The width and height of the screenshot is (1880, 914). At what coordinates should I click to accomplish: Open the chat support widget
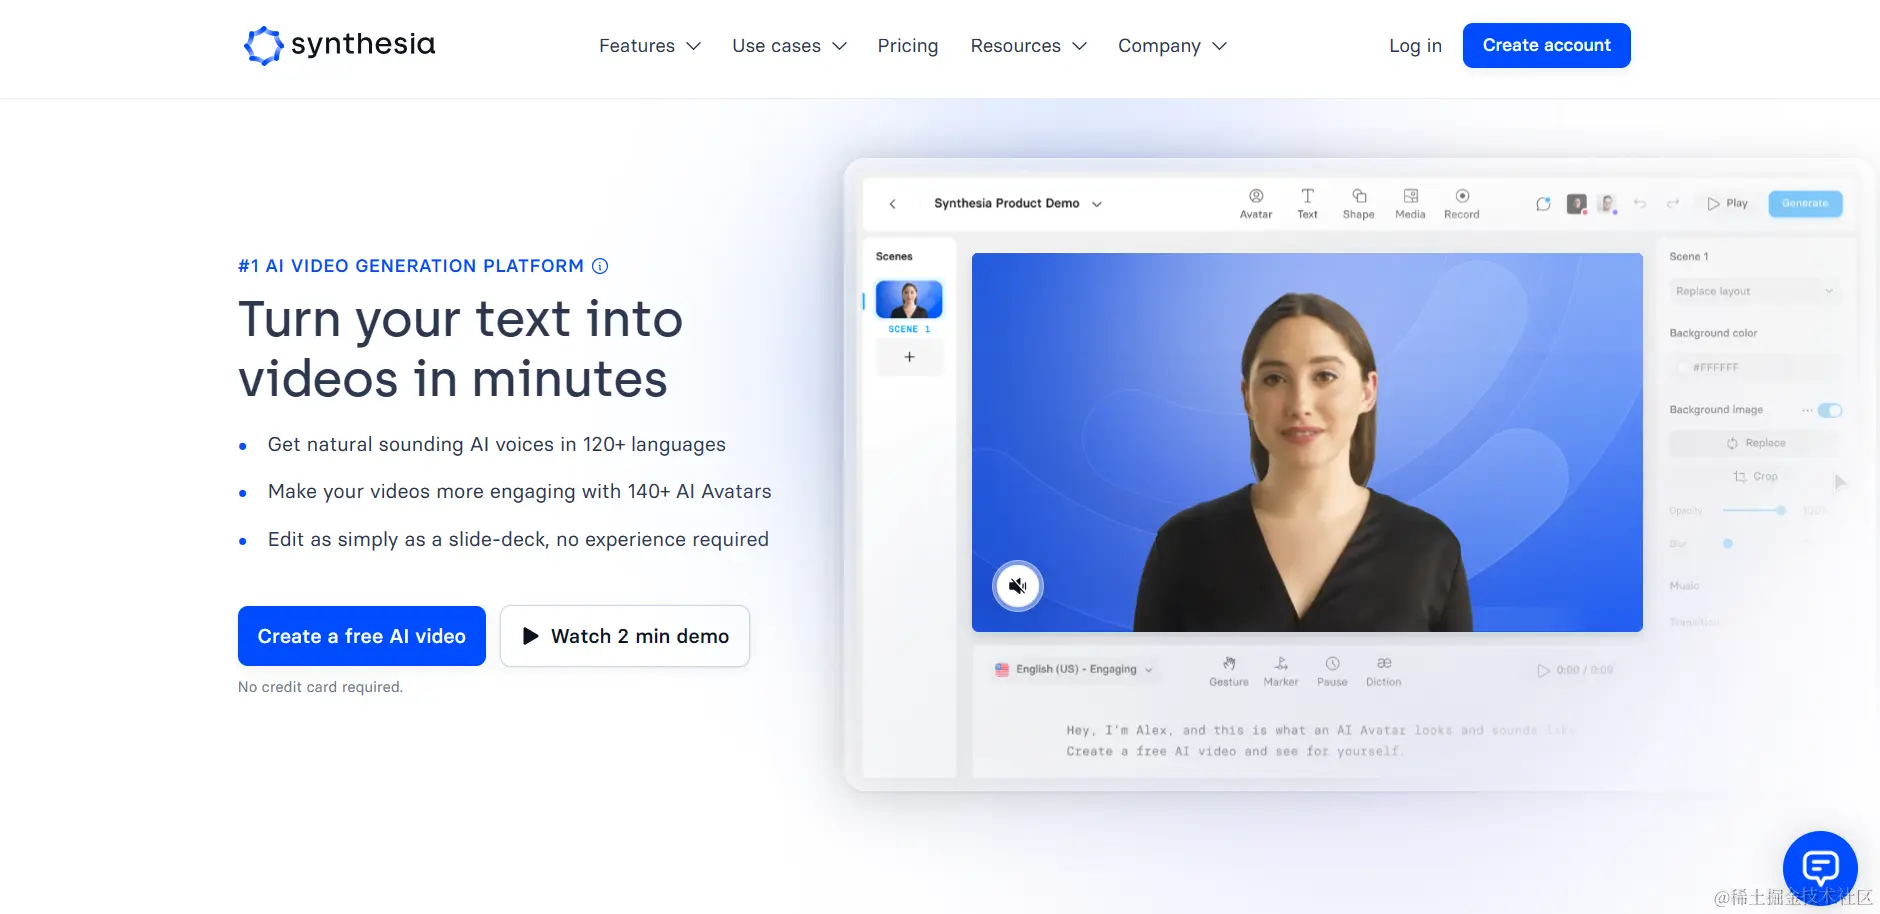point(1820,866)
